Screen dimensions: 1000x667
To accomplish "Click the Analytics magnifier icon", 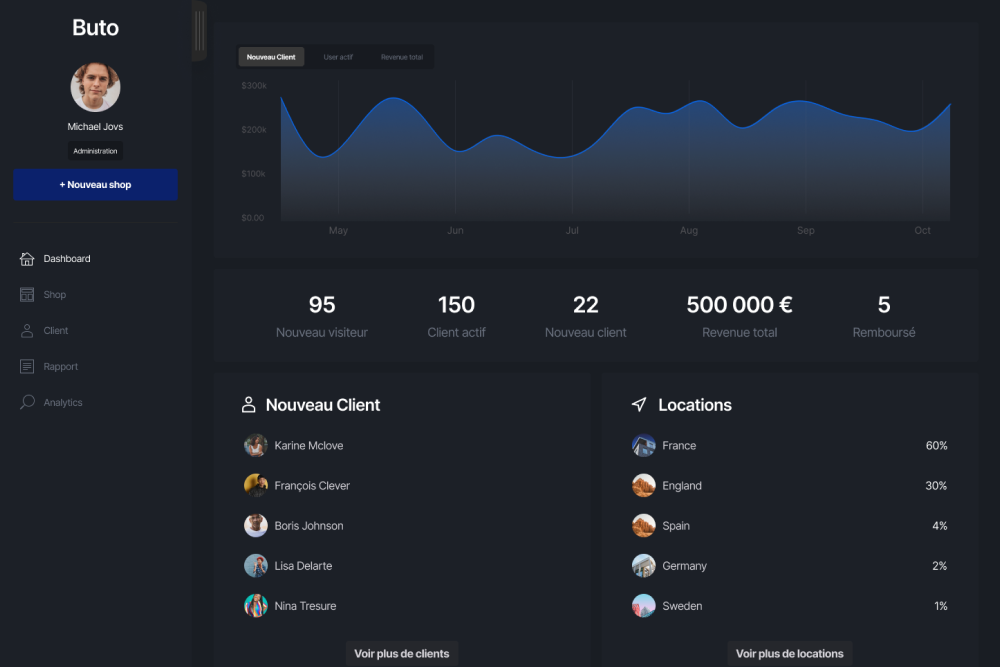I will coord(27,403).
